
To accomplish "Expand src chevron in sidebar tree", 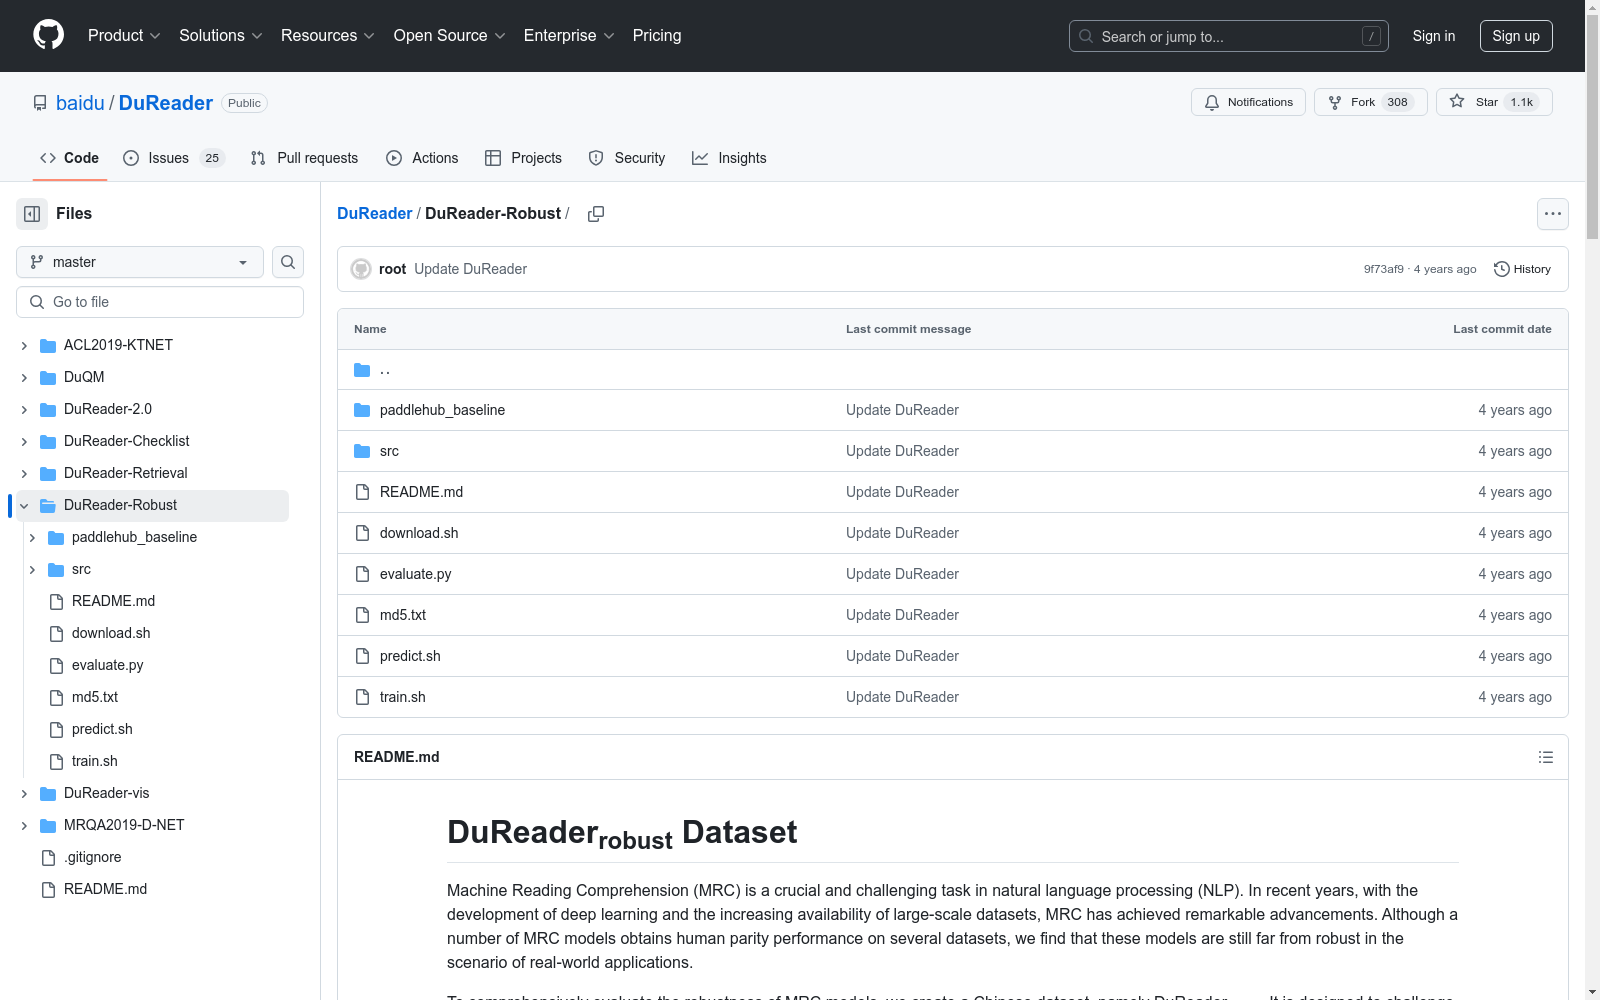I will 32,569.
